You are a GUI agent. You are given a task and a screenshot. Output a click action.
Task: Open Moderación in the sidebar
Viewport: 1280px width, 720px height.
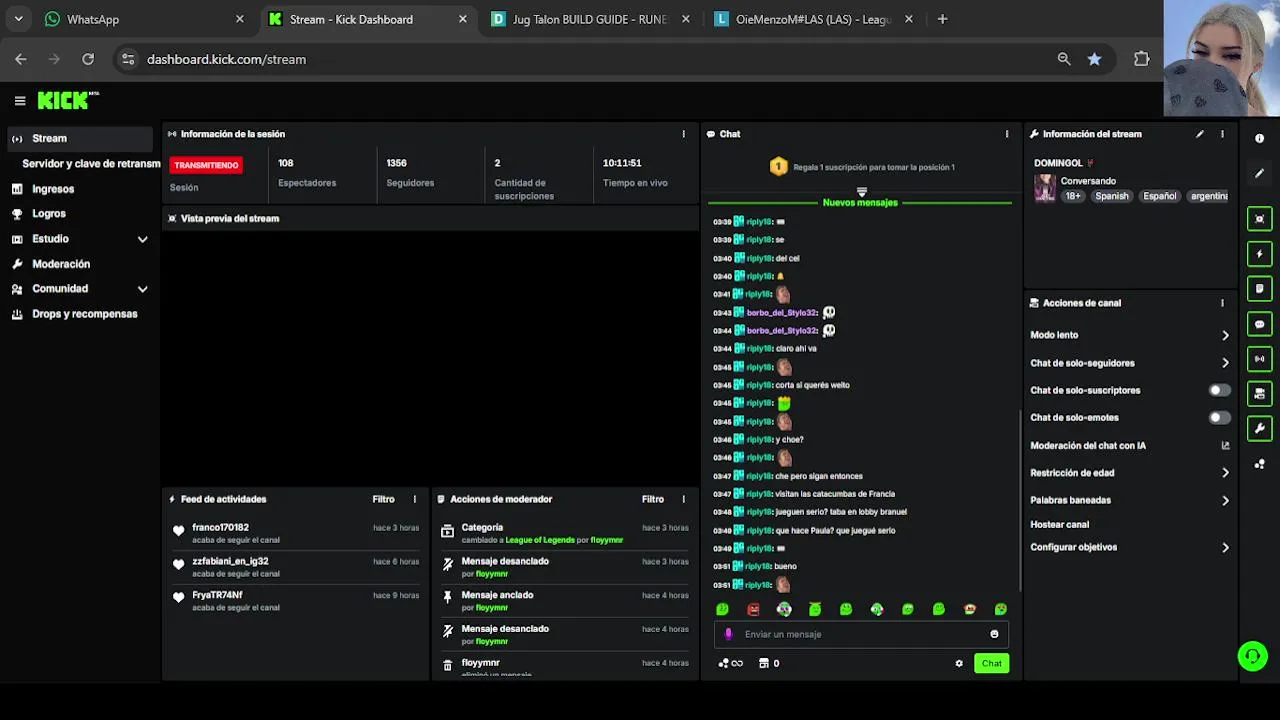(61, 264)
